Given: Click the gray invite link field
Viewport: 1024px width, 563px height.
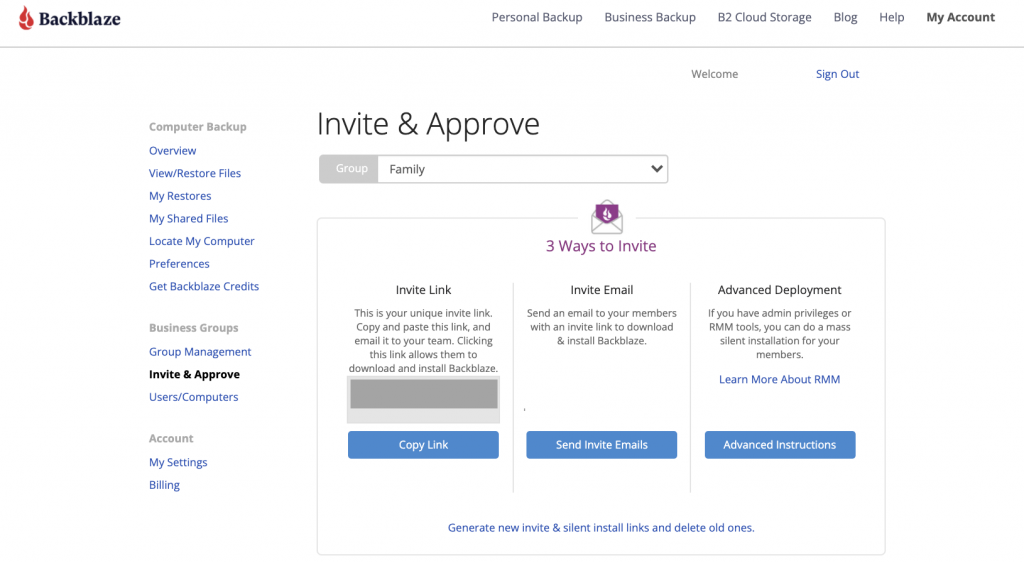Looking at the screenshot, I should (424, 394).
